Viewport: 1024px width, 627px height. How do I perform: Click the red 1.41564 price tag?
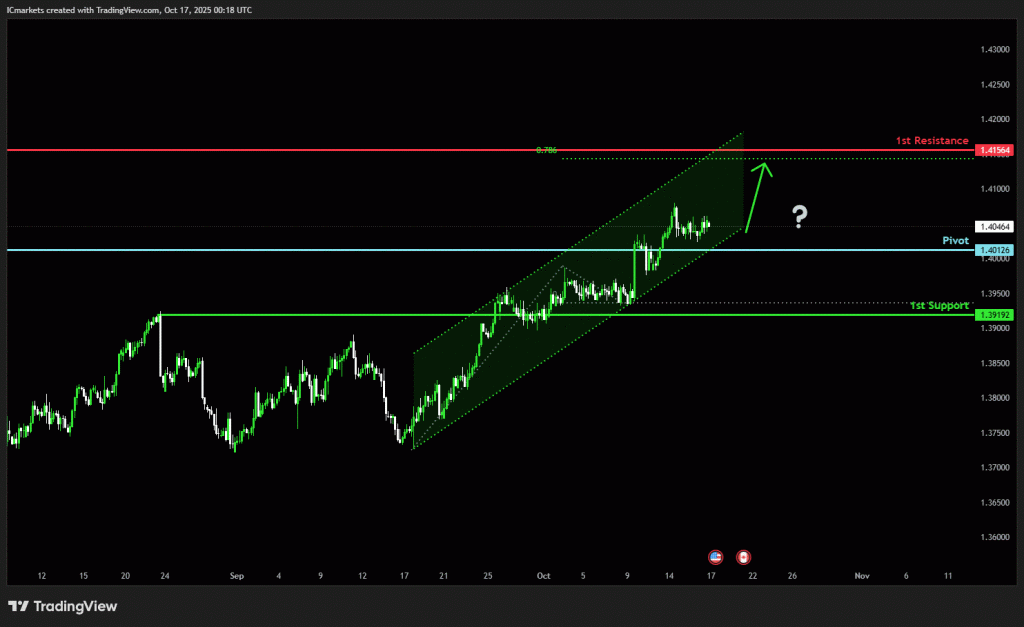(996, 150)
